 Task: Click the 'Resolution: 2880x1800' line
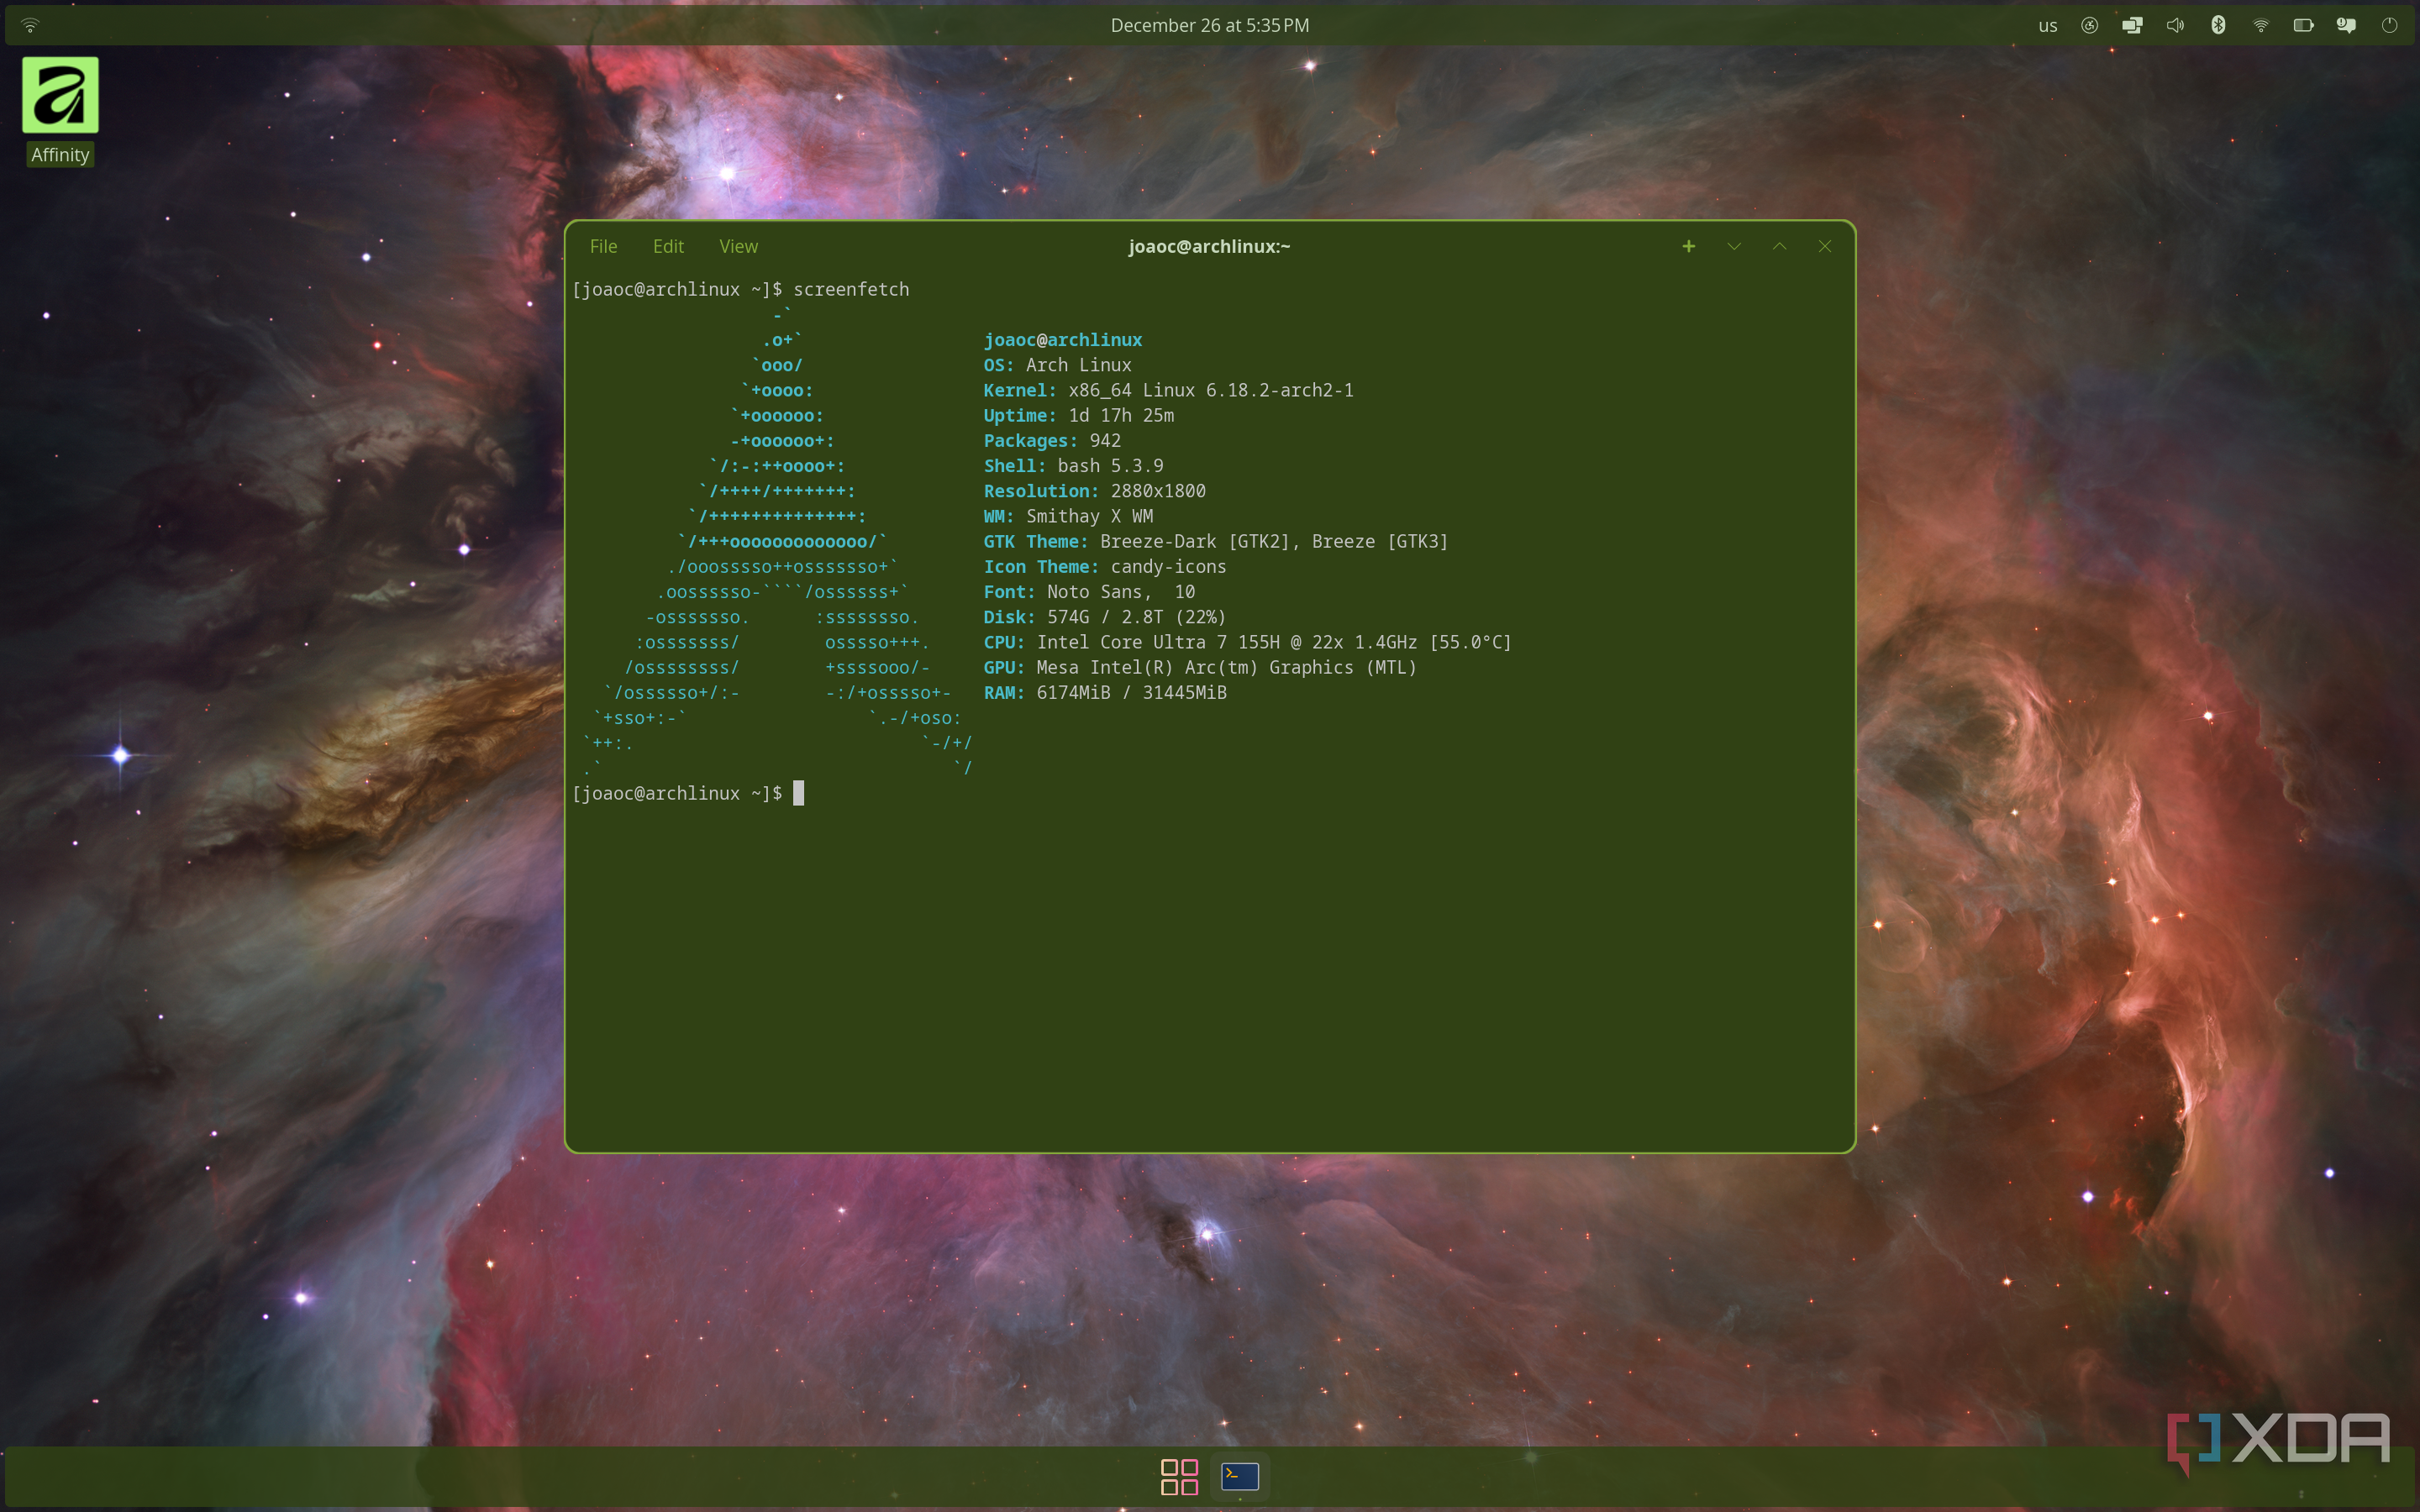1094,491
